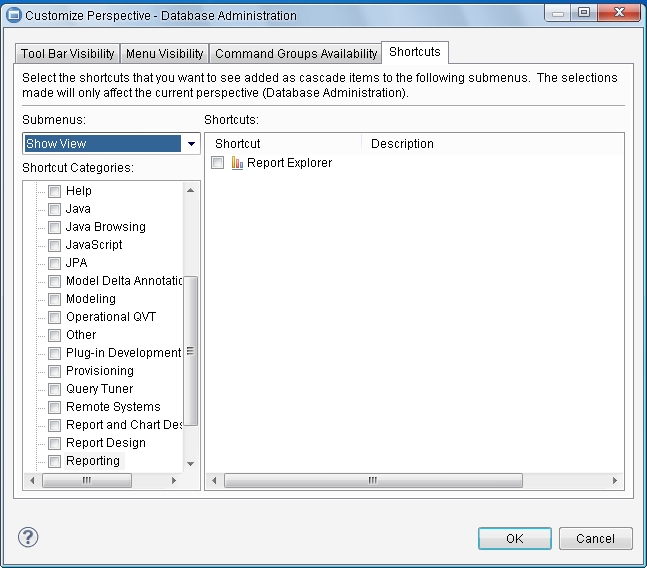Go to Command Groups Availability tab
The width and height of the screenshot is (647, 568).
[296, 54]
